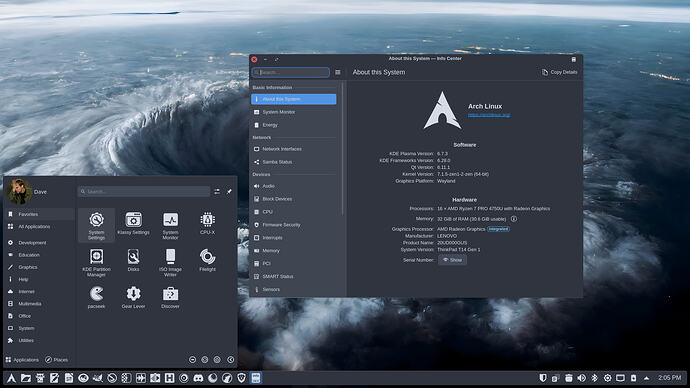Launch the Disks application

(133, 260)
